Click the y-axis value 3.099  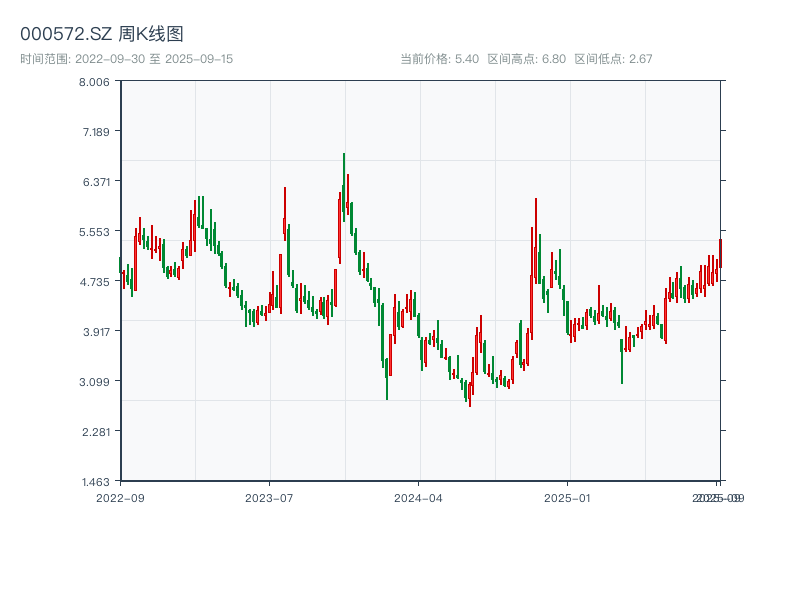click(x=94, y=382)
